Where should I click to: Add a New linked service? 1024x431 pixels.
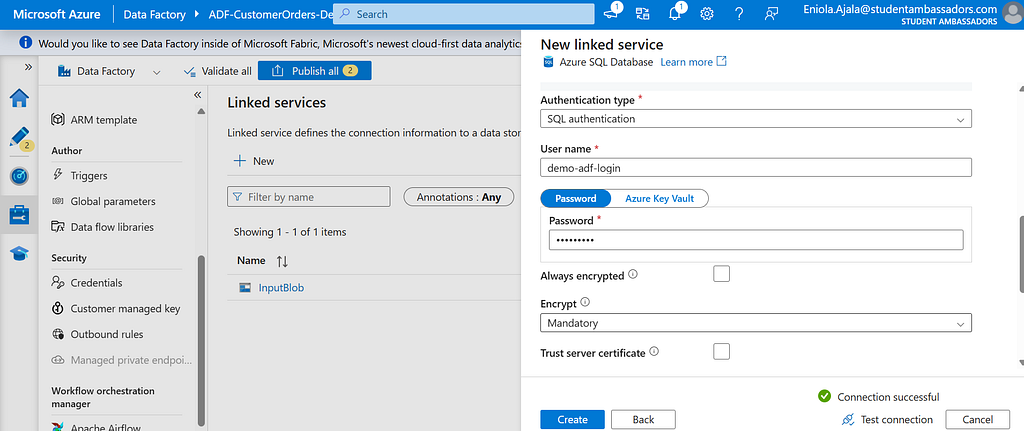pos(254,161)
